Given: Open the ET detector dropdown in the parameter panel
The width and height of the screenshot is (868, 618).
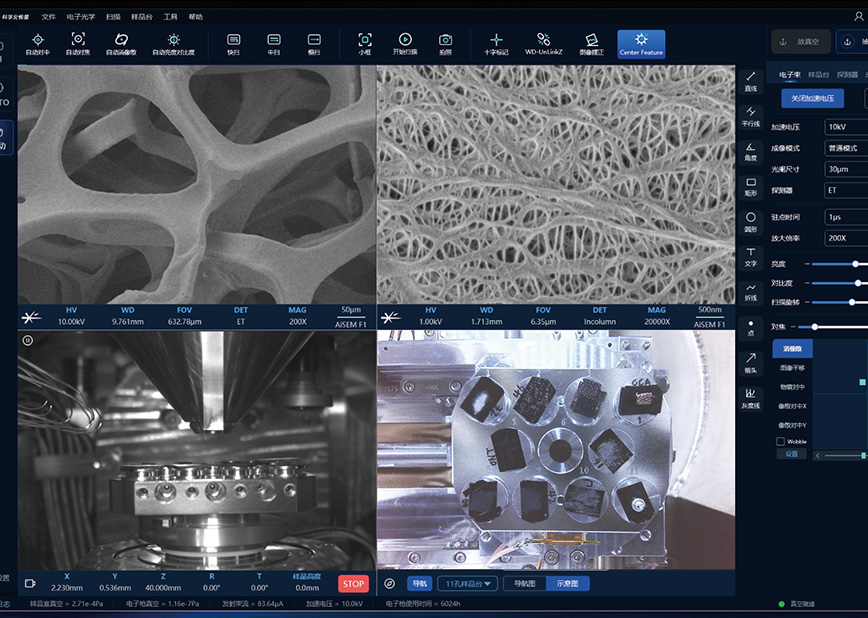Looking at the screenshot, I should (846, 190).
